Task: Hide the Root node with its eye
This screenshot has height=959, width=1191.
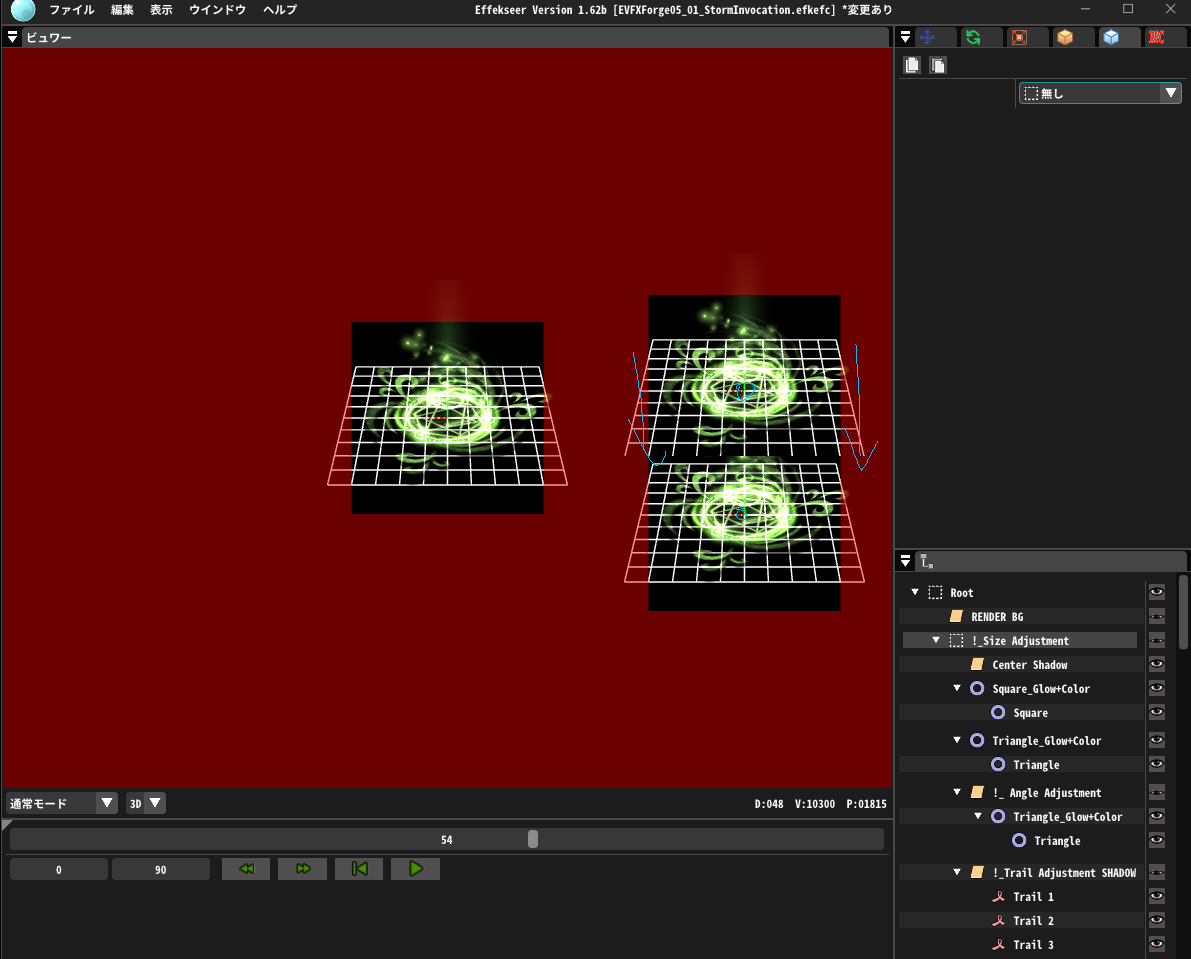Action: coord(1157,592)
